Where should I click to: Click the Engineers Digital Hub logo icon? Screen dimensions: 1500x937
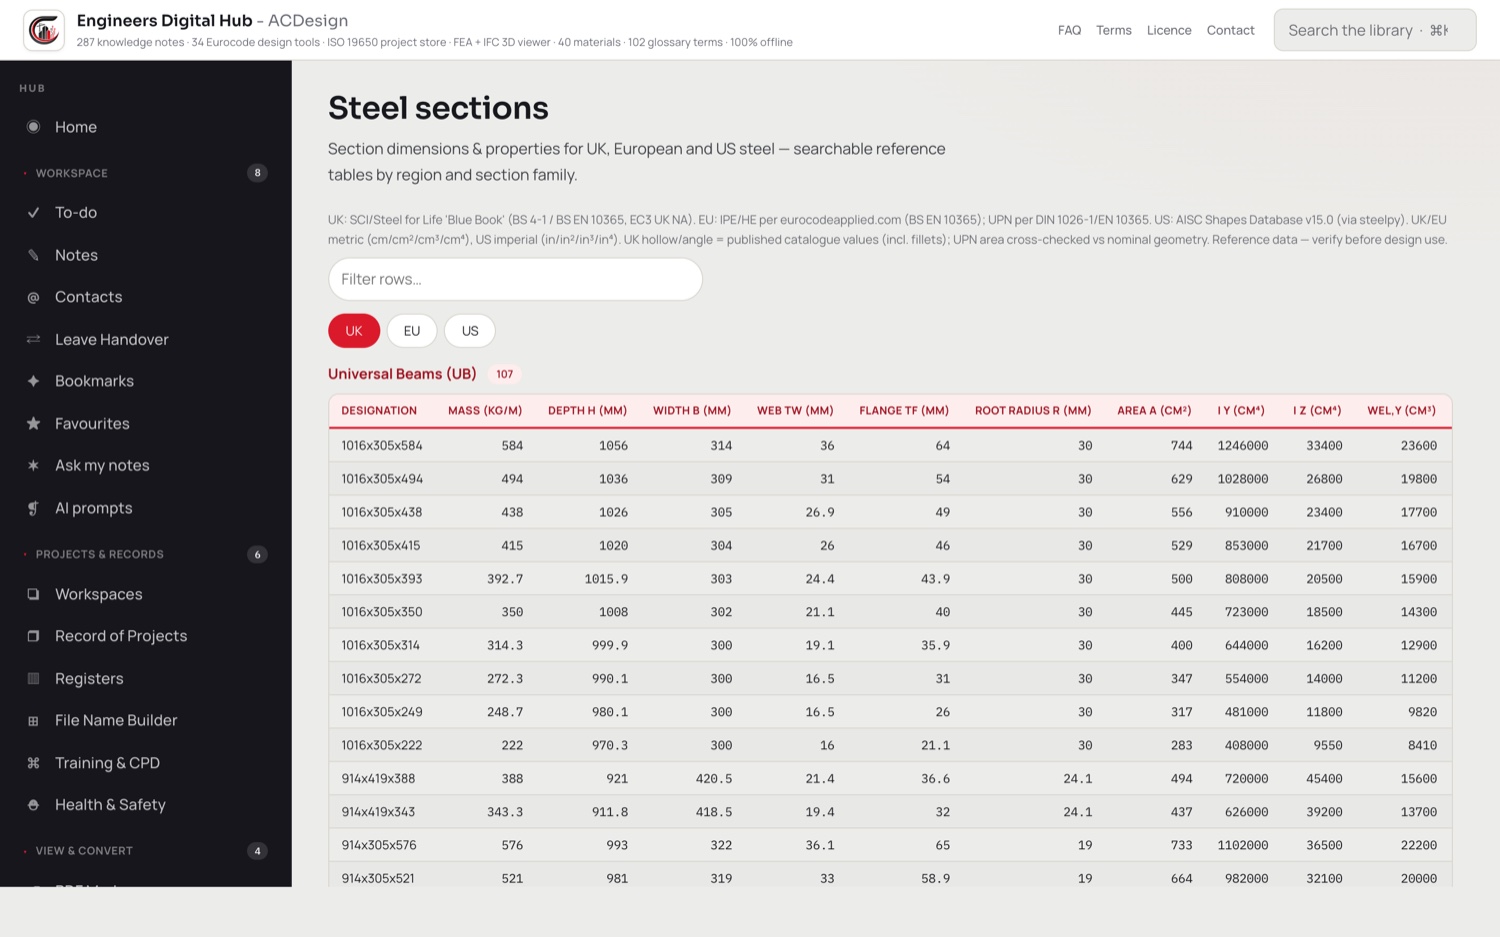coord(44,30)
